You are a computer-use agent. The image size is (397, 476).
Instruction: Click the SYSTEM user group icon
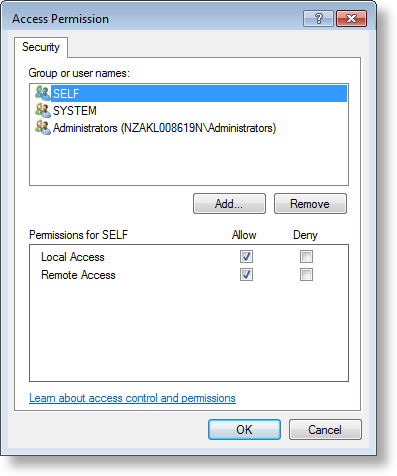43,110
